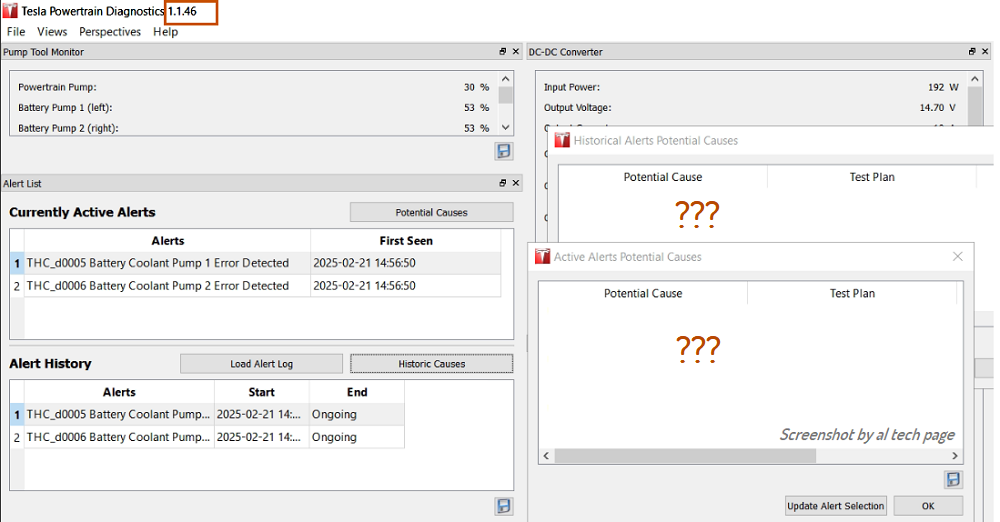The height and width of the screenshot is (522, 1000).
Task: Close Active Alerts Potential Causes dialog
Action: click(957, 257)
